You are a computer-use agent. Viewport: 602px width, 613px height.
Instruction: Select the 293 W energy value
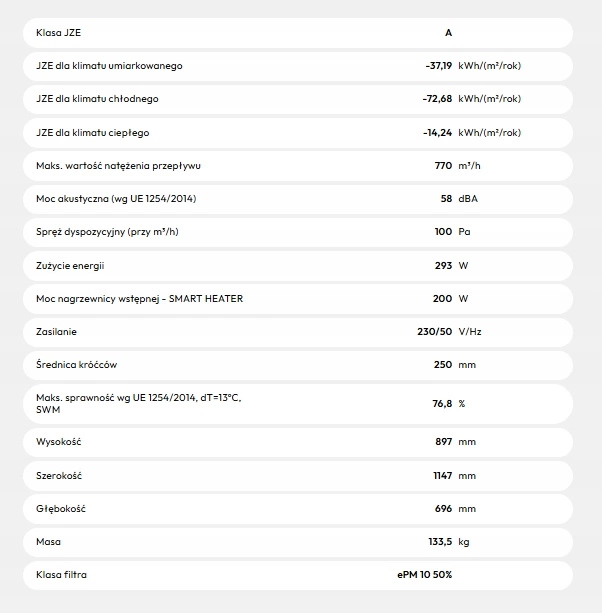click(444, 265)
